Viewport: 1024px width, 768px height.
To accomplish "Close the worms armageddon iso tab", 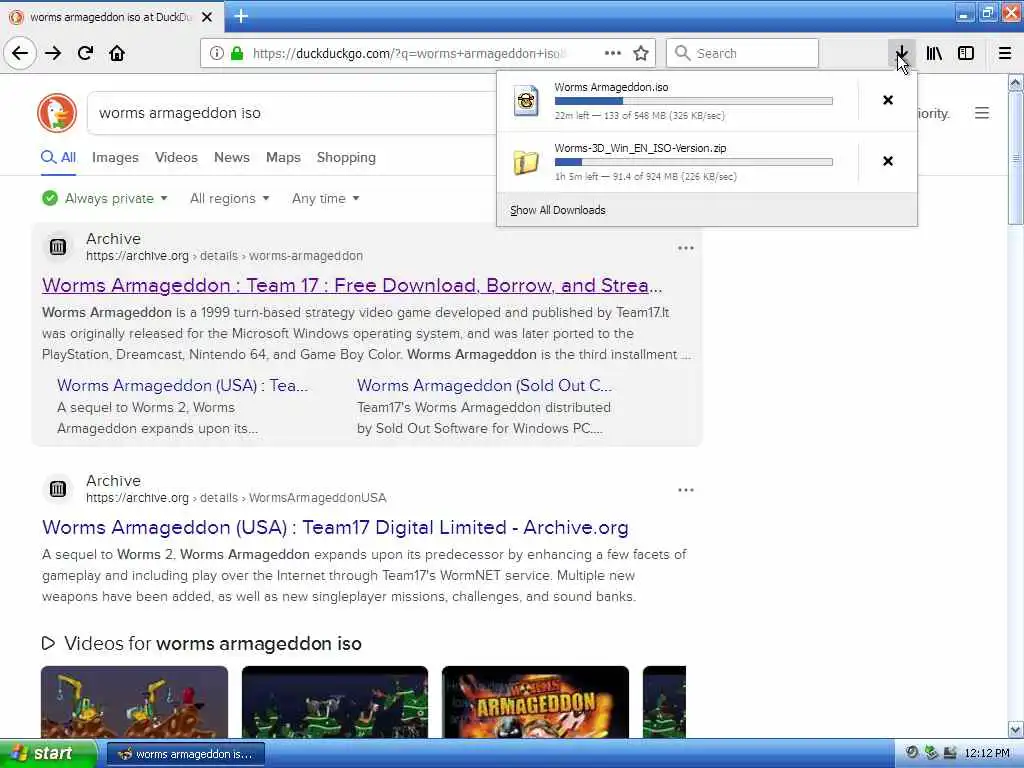I will [207, 17].
